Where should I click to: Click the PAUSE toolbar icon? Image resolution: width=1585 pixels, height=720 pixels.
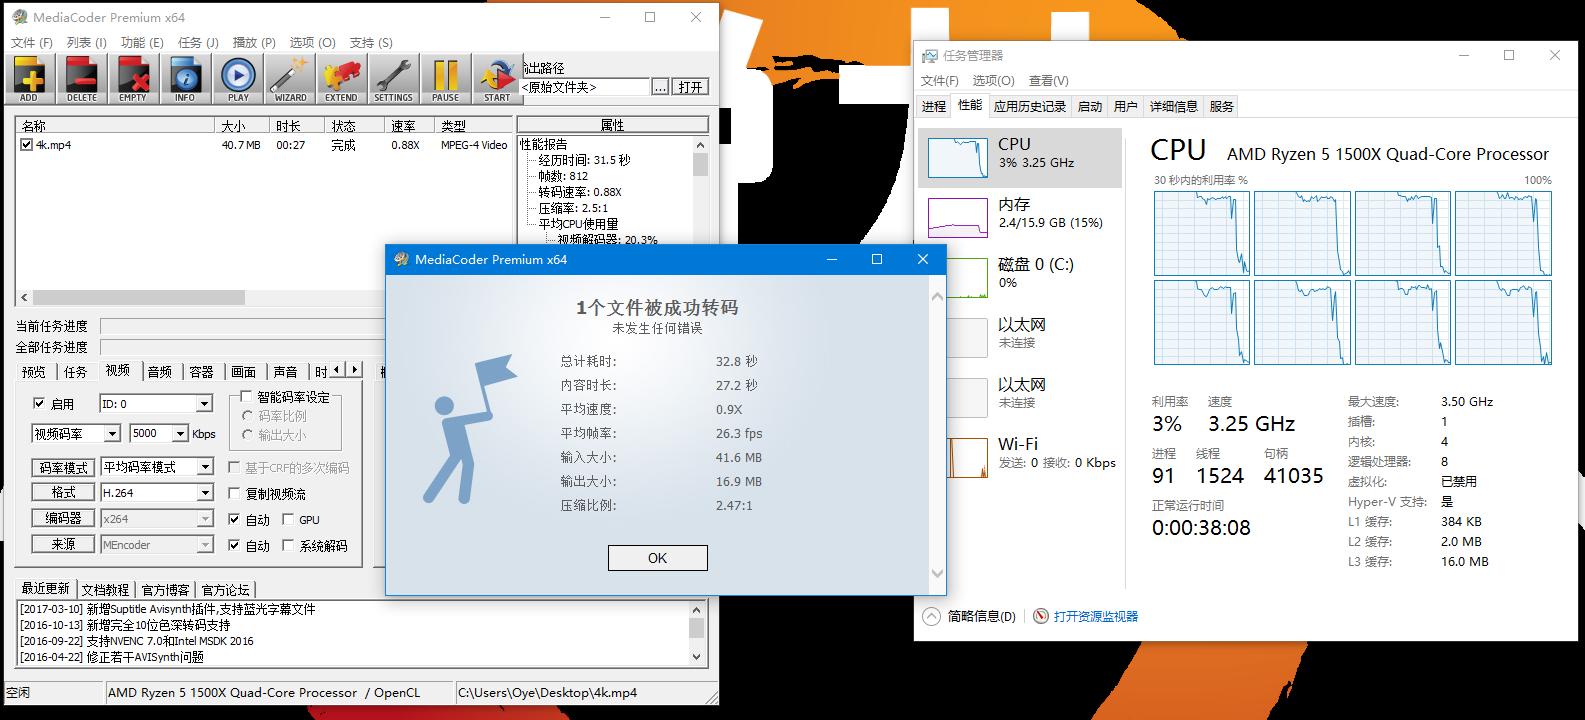click(x=445, y=79)
